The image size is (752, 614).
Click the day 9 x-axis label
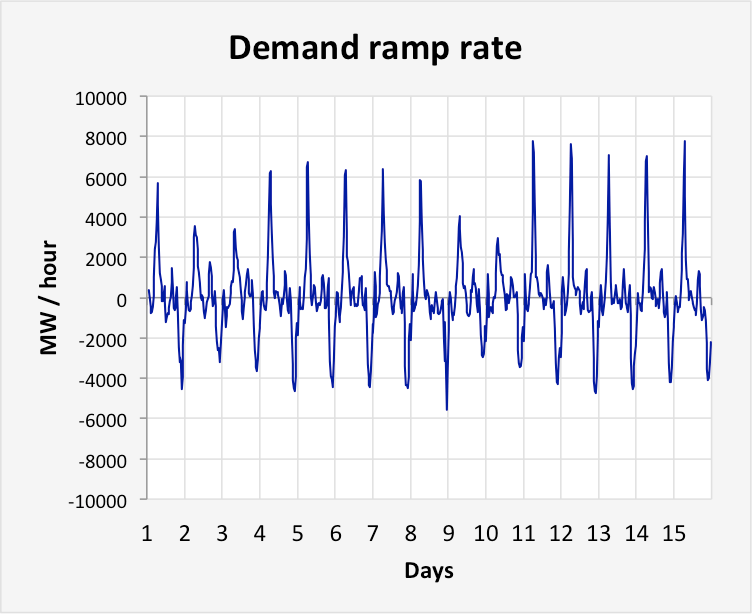coord(448,533)
